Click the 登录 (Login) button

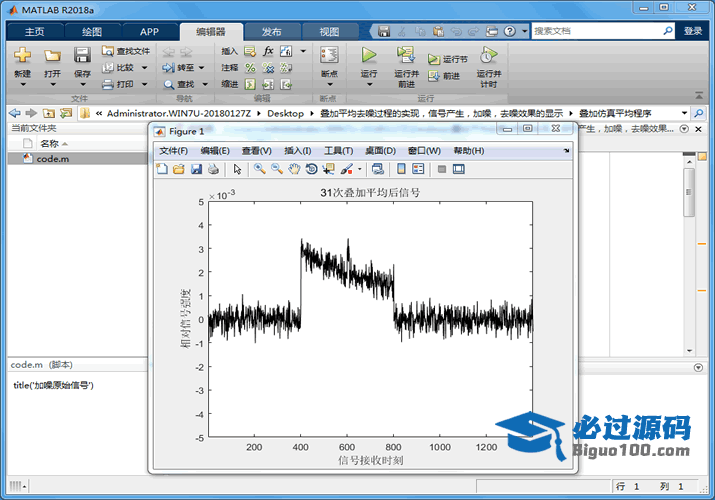click(693, 31)
